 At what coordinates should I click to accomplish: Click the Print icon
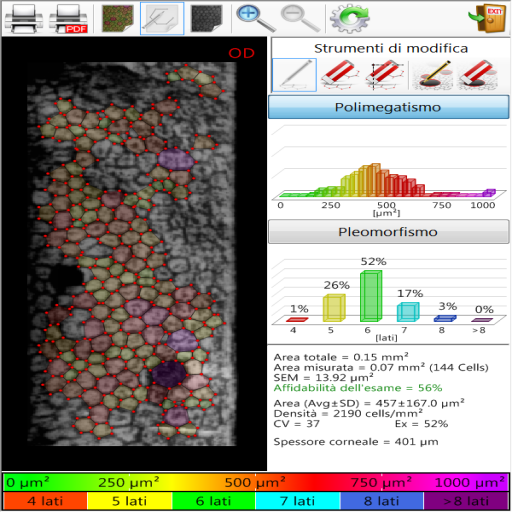[23, 19]
